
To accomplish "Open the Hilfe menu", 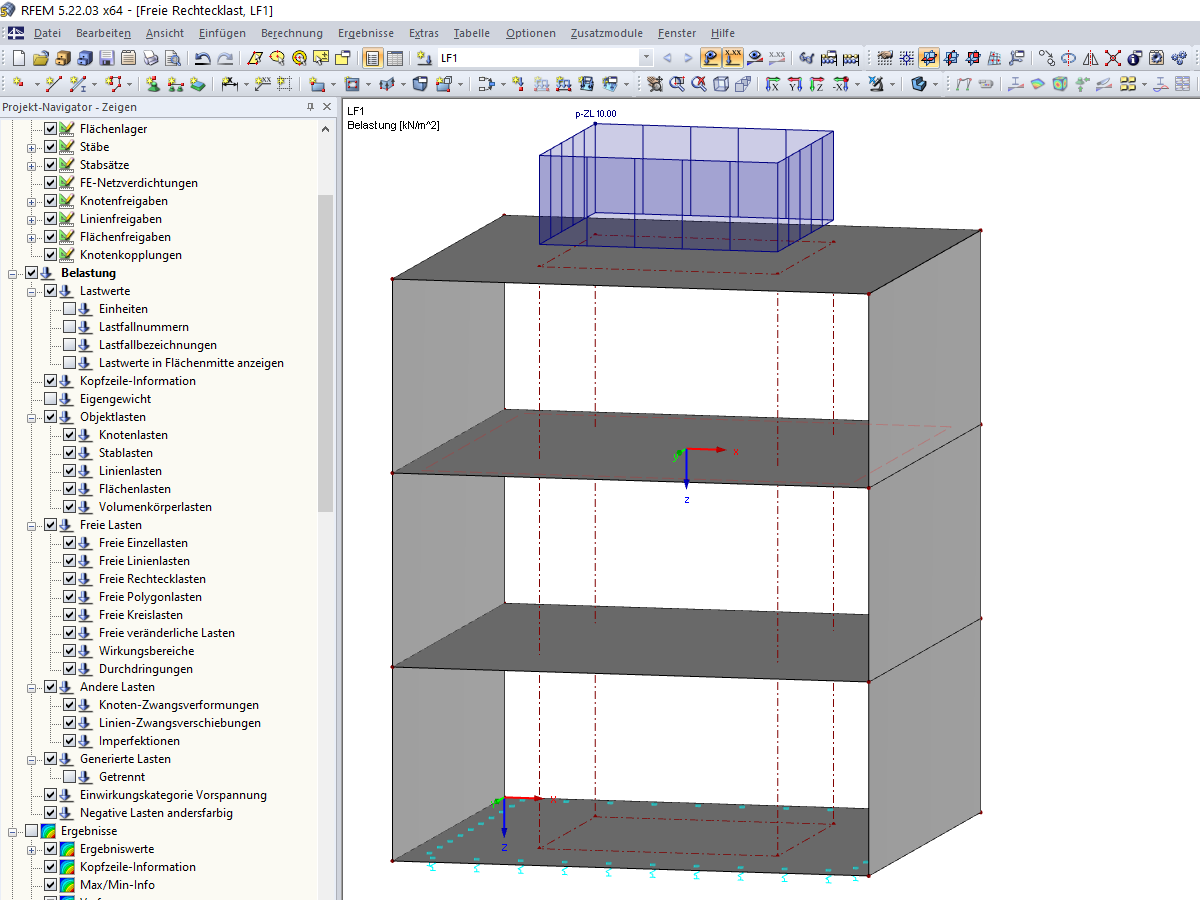I will coord(723,33).
